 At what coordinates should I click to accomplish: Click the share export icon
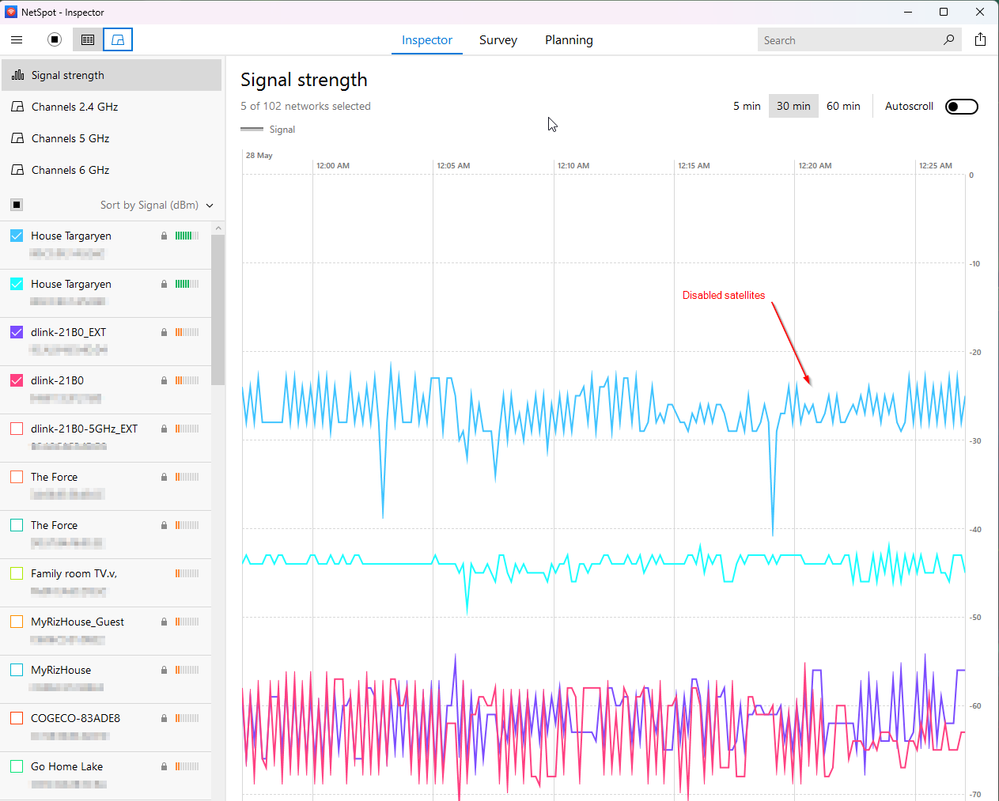980,40
